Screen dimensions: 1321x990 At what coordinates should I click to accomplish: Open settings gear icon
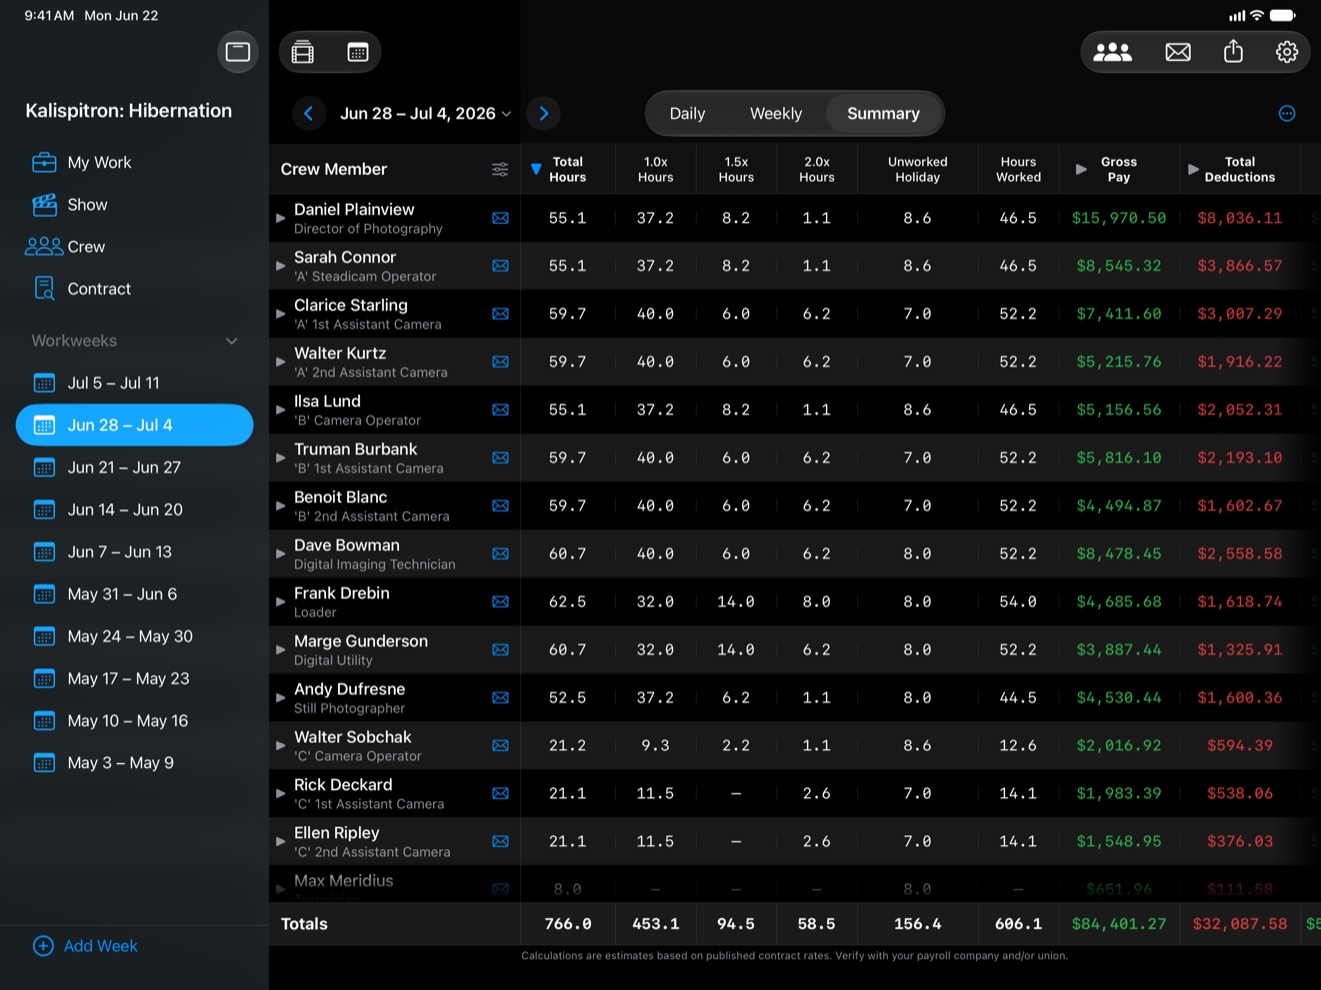(x=1287, y=52)
